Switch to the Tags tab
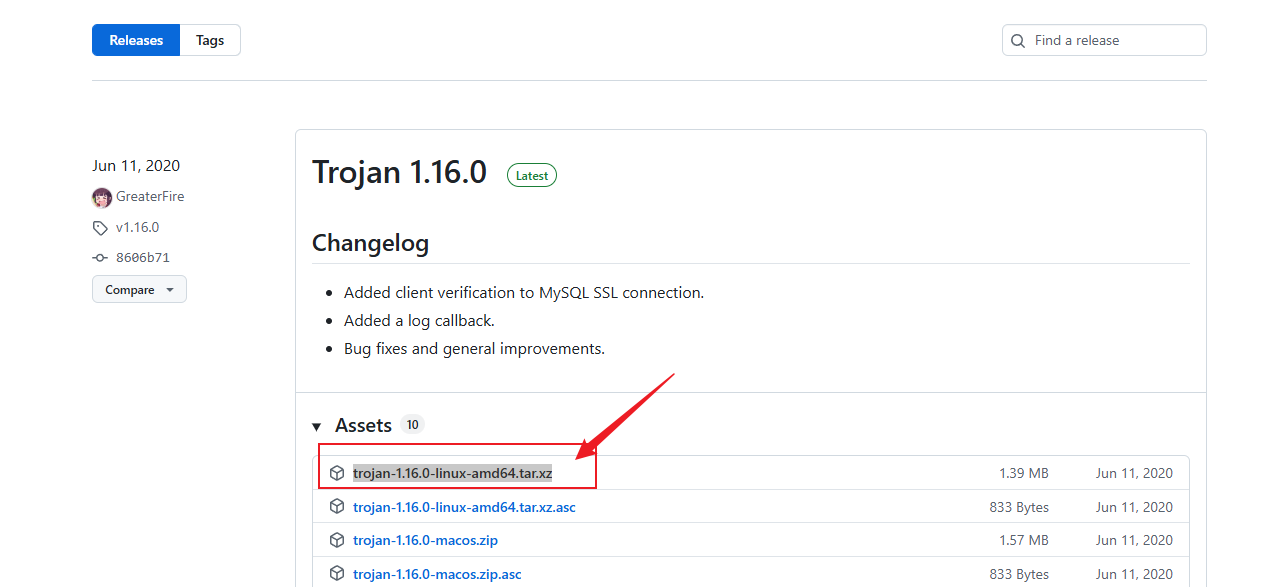 [210, 40]
